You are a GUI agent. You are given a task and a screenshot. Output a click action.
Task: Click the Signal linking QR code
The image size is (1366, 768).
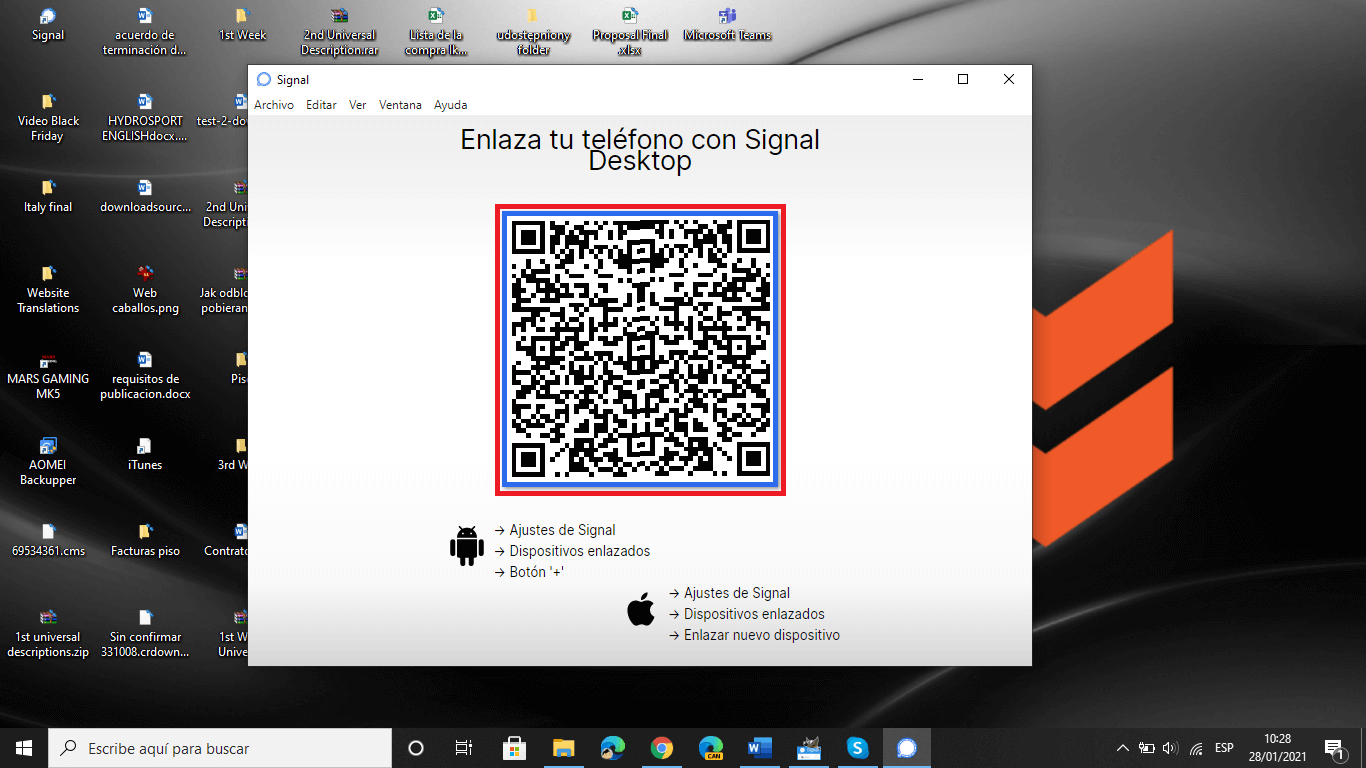641,349
